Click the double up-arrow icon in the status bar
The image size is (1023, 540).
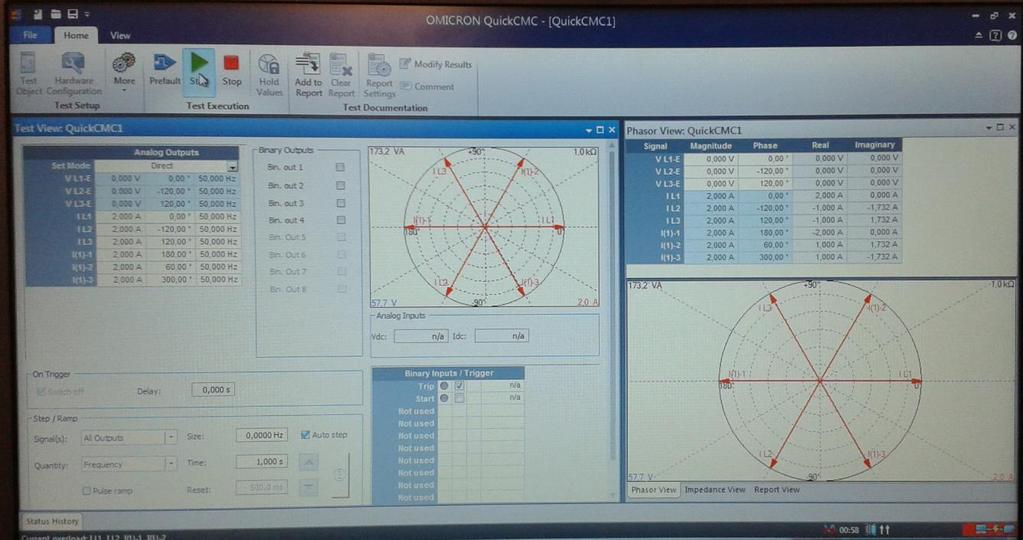coord(885,530)
